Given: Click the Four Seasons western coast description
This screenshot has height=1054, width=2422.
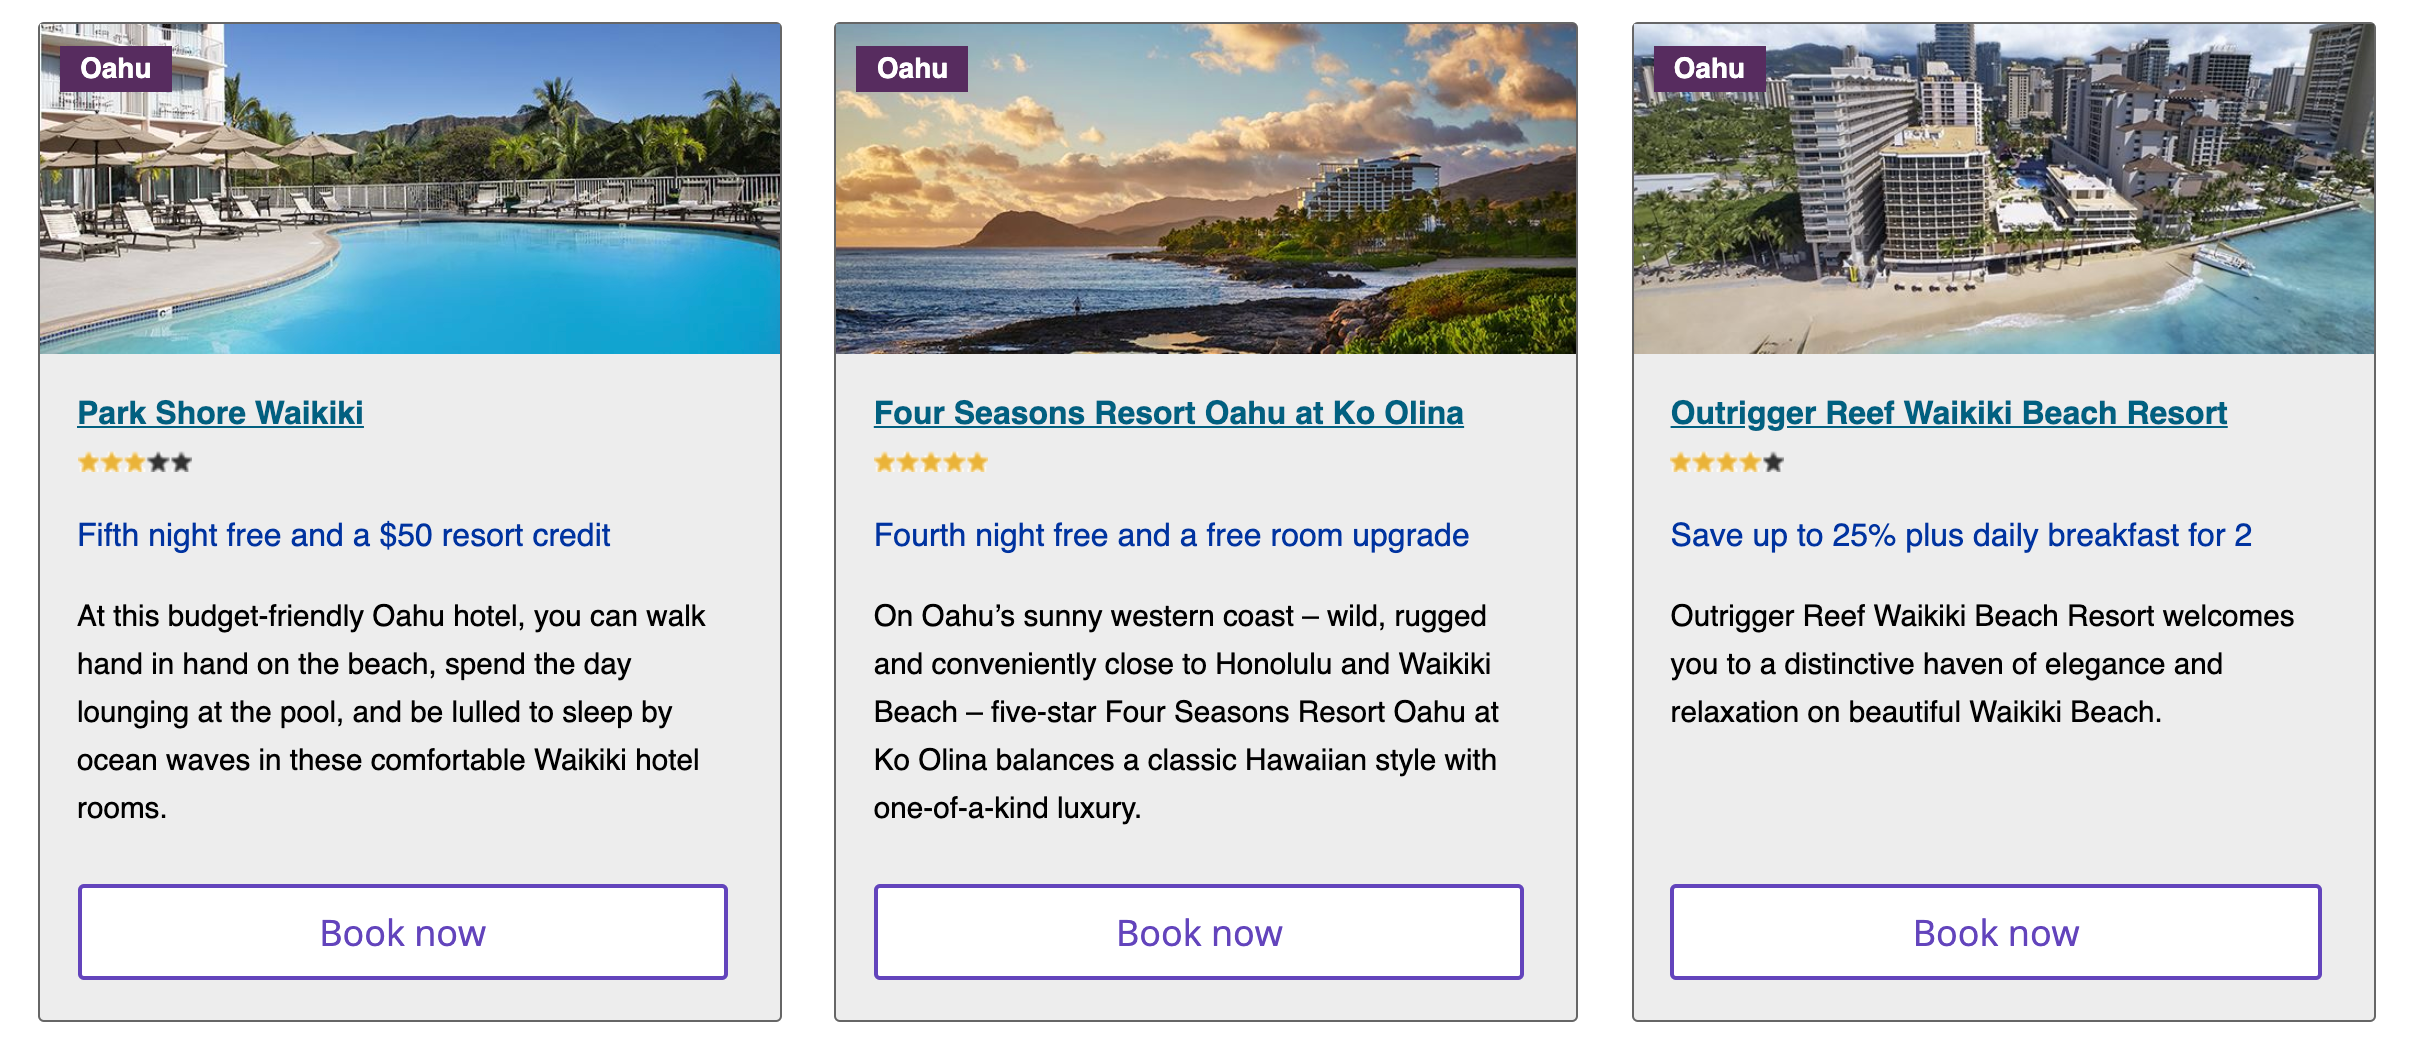Looking at the screenshot, I should pyautogui.click(x=1186, y=712).
